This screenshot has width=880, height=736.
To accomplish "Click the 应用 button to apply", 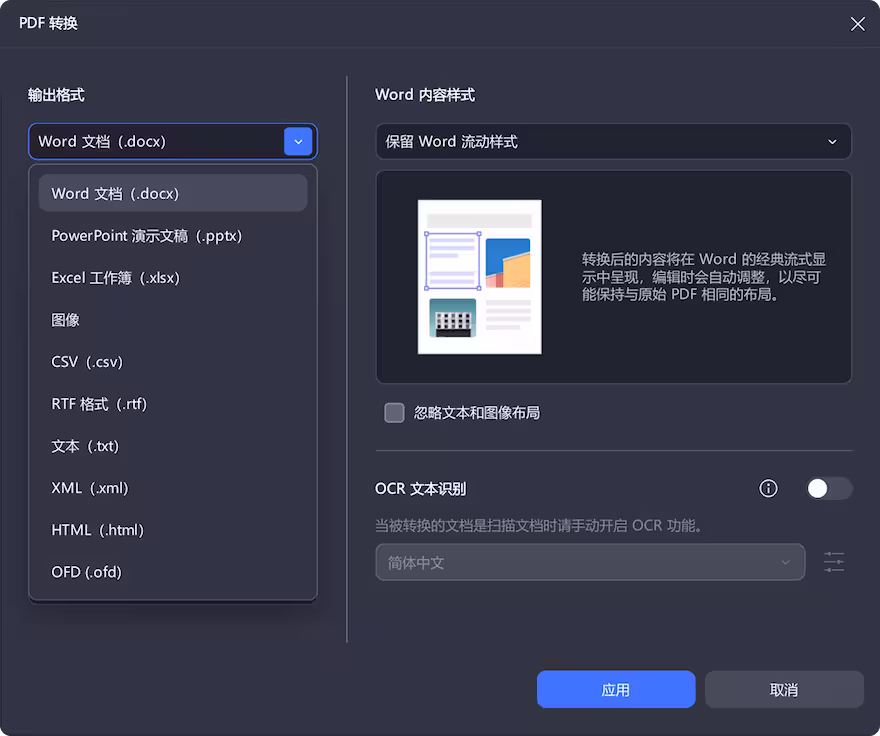I will [x=615, y=689].
